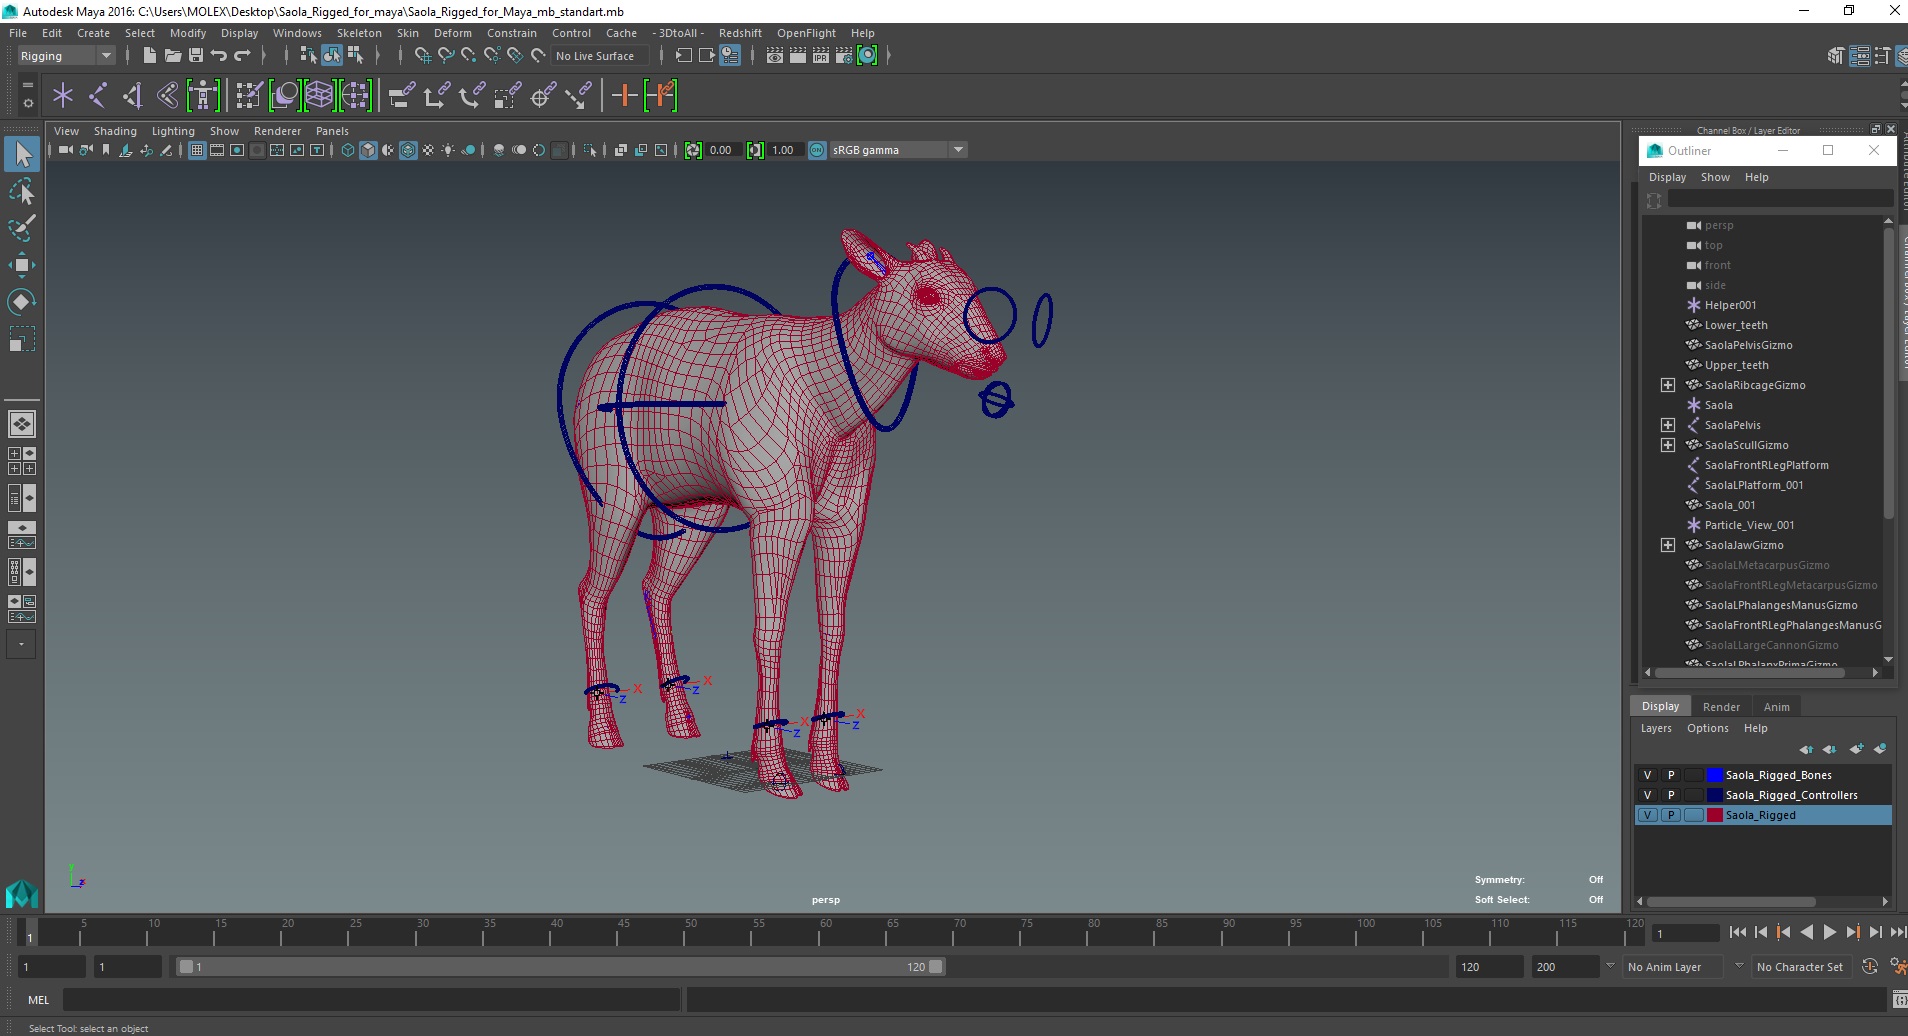Expand the SaolaJawGizmo node
Image resolution: width=1908 pixels, height=1036 pixels.
[1667, 545]
